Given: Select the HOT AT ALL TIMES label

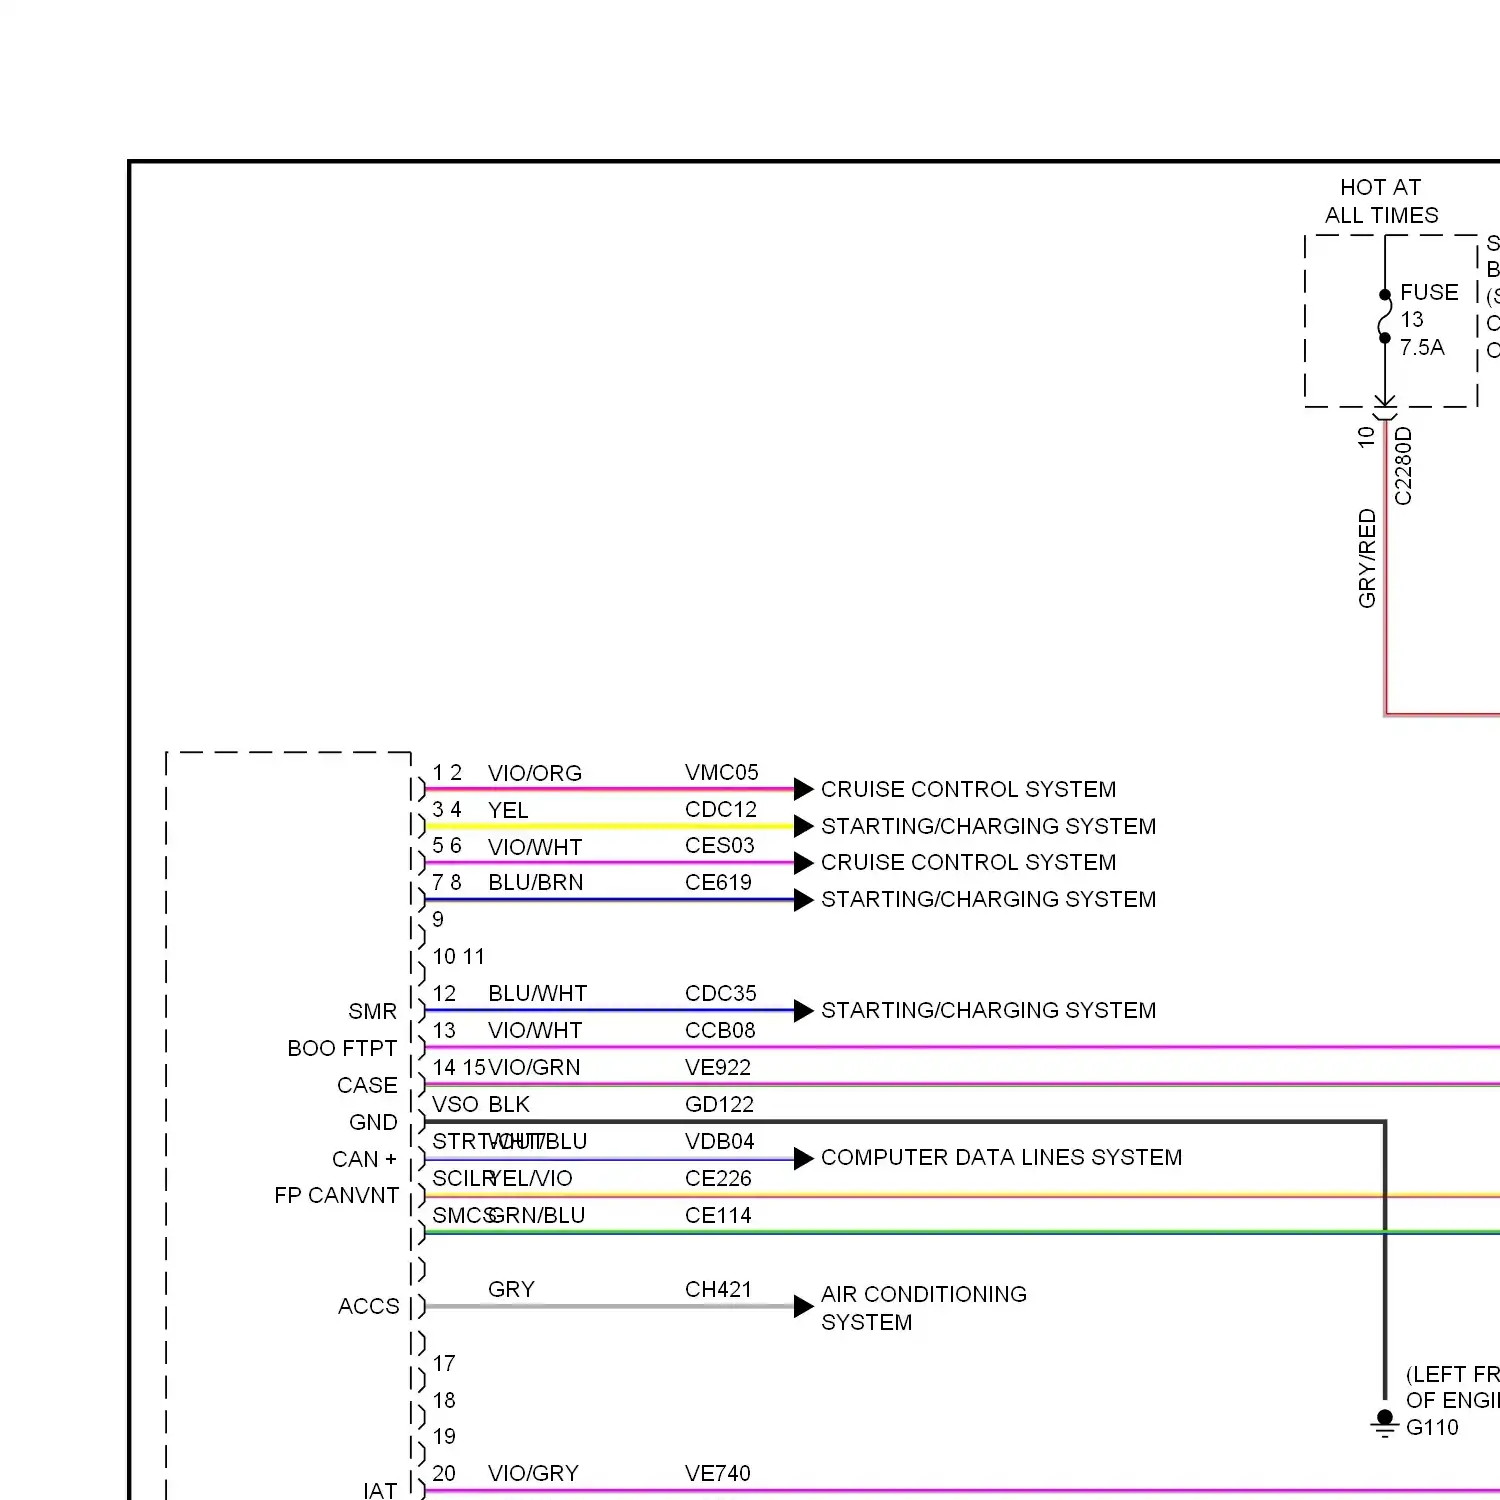Looking at the screenshot, I should pyautogui.click(x=1381, y=201).
